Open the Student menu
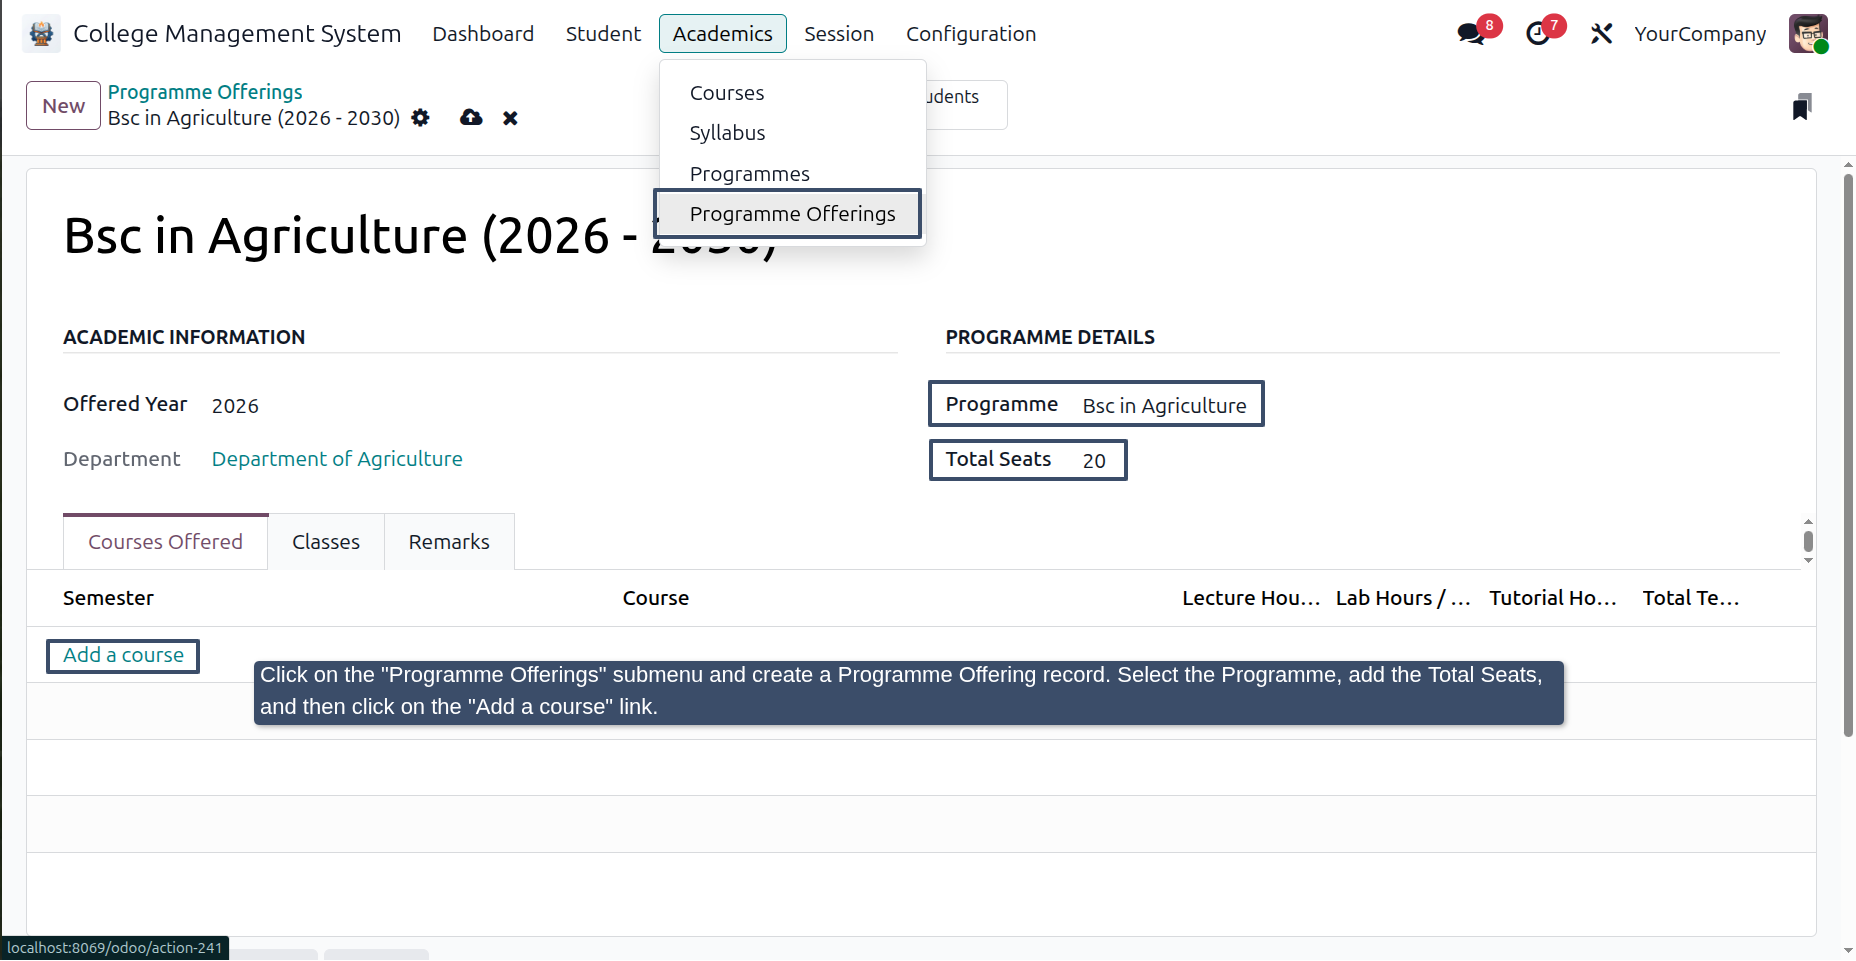Image resolution: width=1856 pixels, height=961 pixels. (x=603, y=34)
